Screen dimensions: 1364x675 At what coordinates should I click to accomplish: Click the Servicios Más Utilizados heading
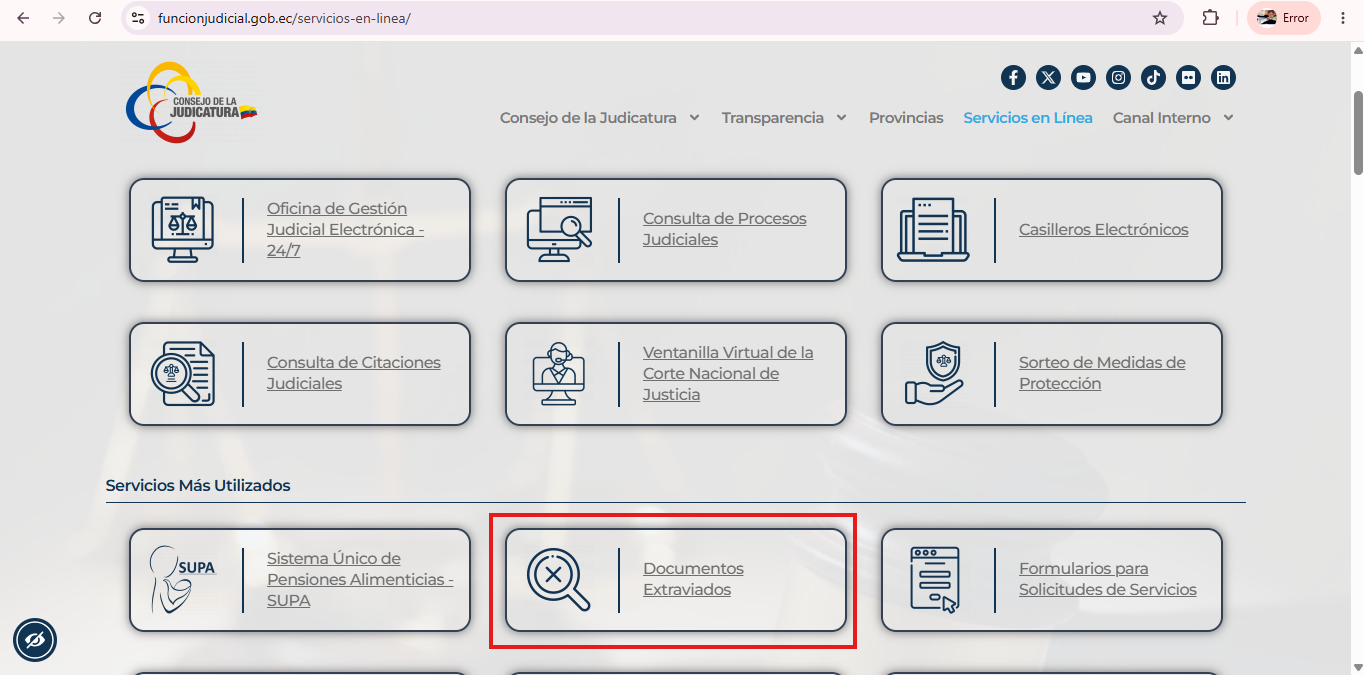pos(198,486)
